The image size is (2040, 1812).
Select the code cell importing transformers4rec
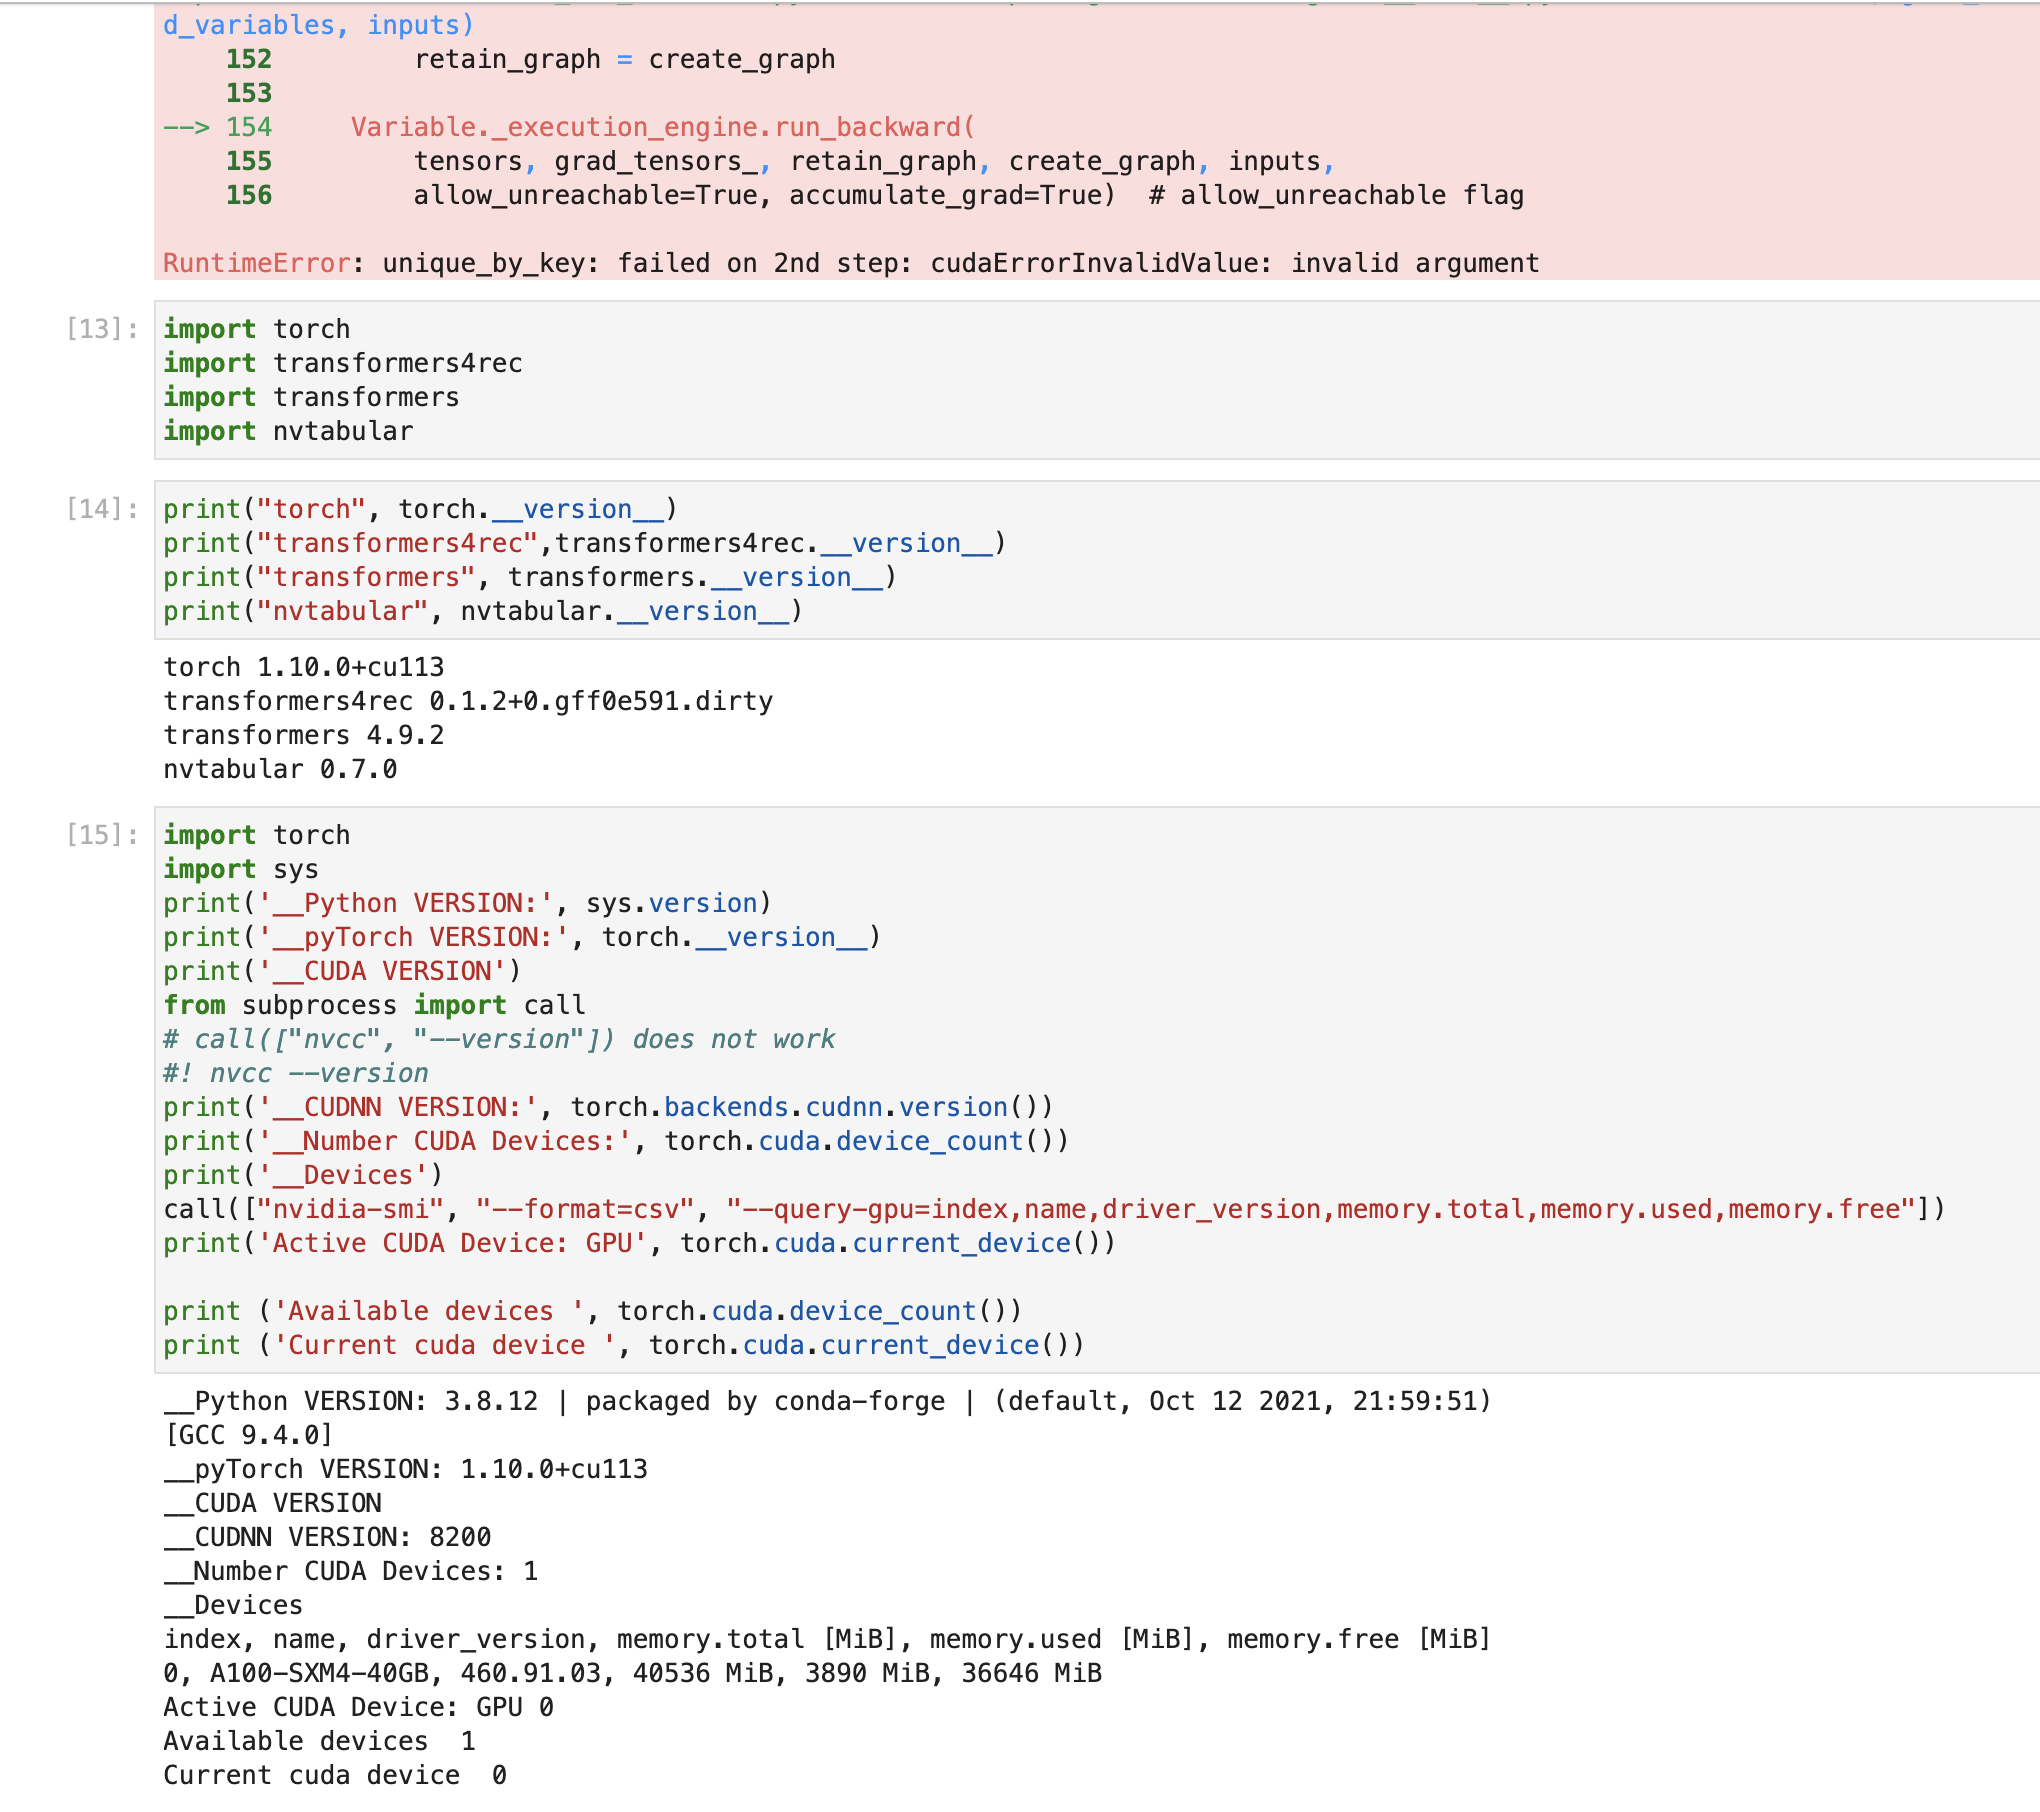point(345,363)
